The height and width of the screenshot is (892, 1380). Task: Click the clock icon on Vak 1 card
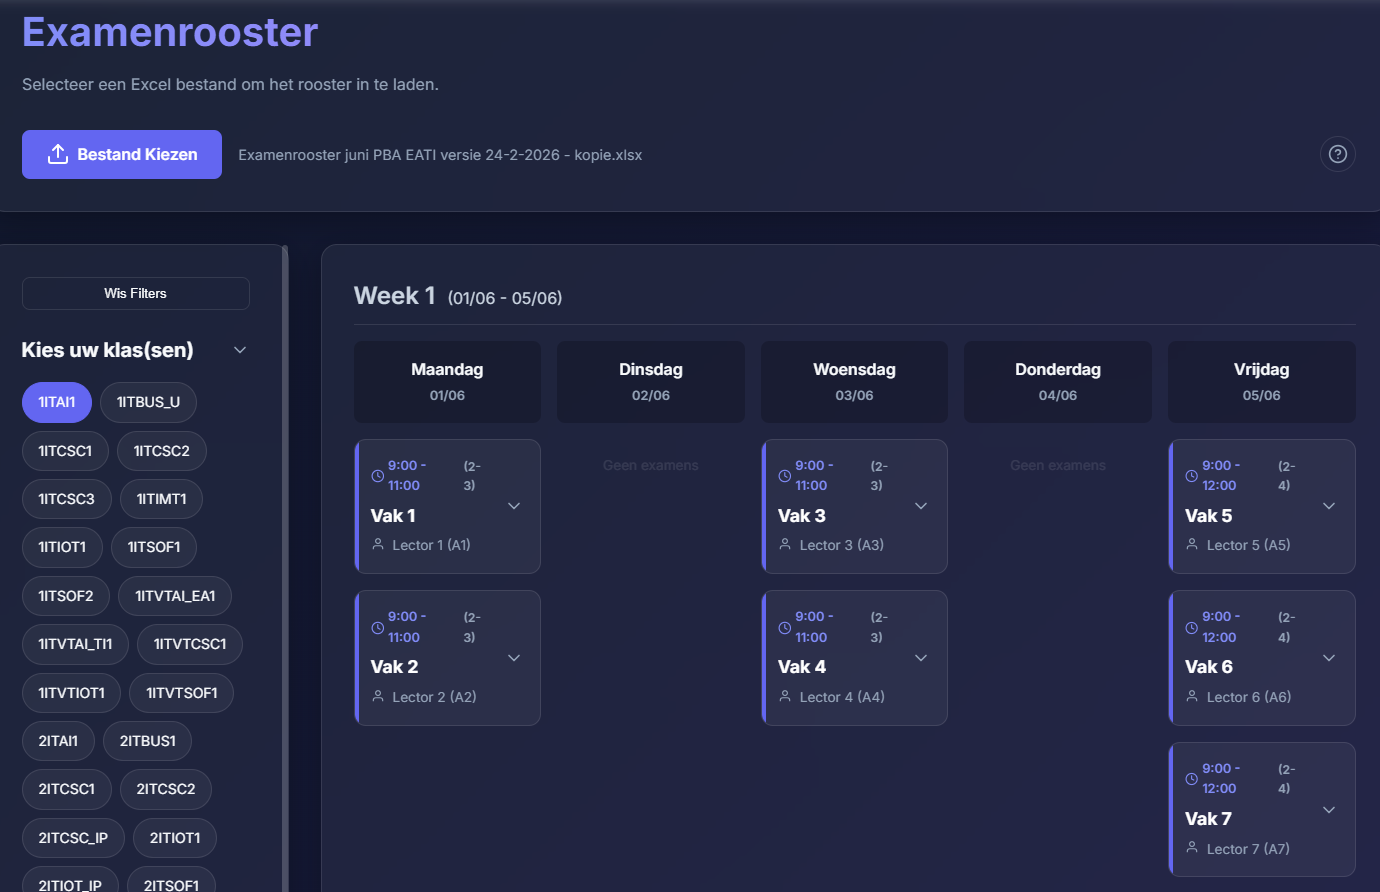pyautogui.click(x=378, y=476)
